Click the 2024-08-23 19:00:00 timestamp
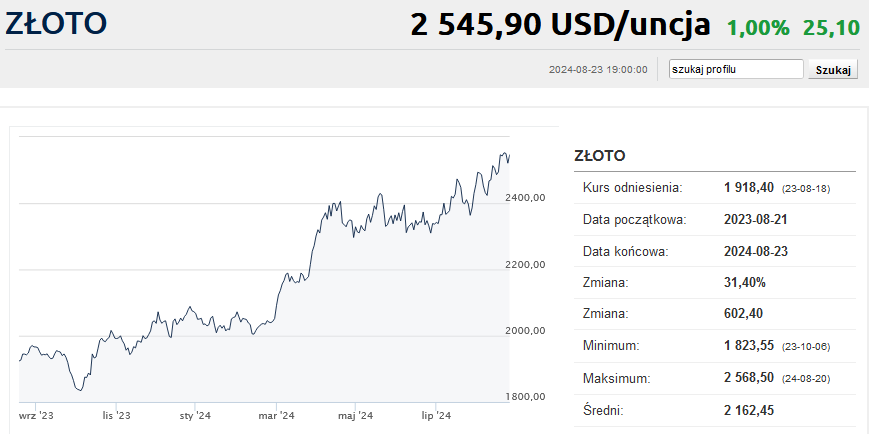 pyautogui.click(x=598, y=70)
